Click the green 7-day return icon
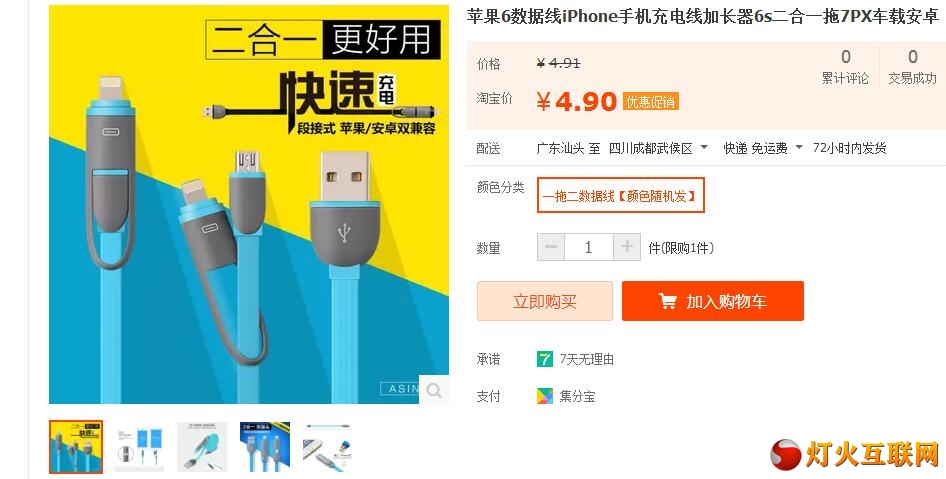This screenshot has width=946, height=479. (x=545, y=359)
